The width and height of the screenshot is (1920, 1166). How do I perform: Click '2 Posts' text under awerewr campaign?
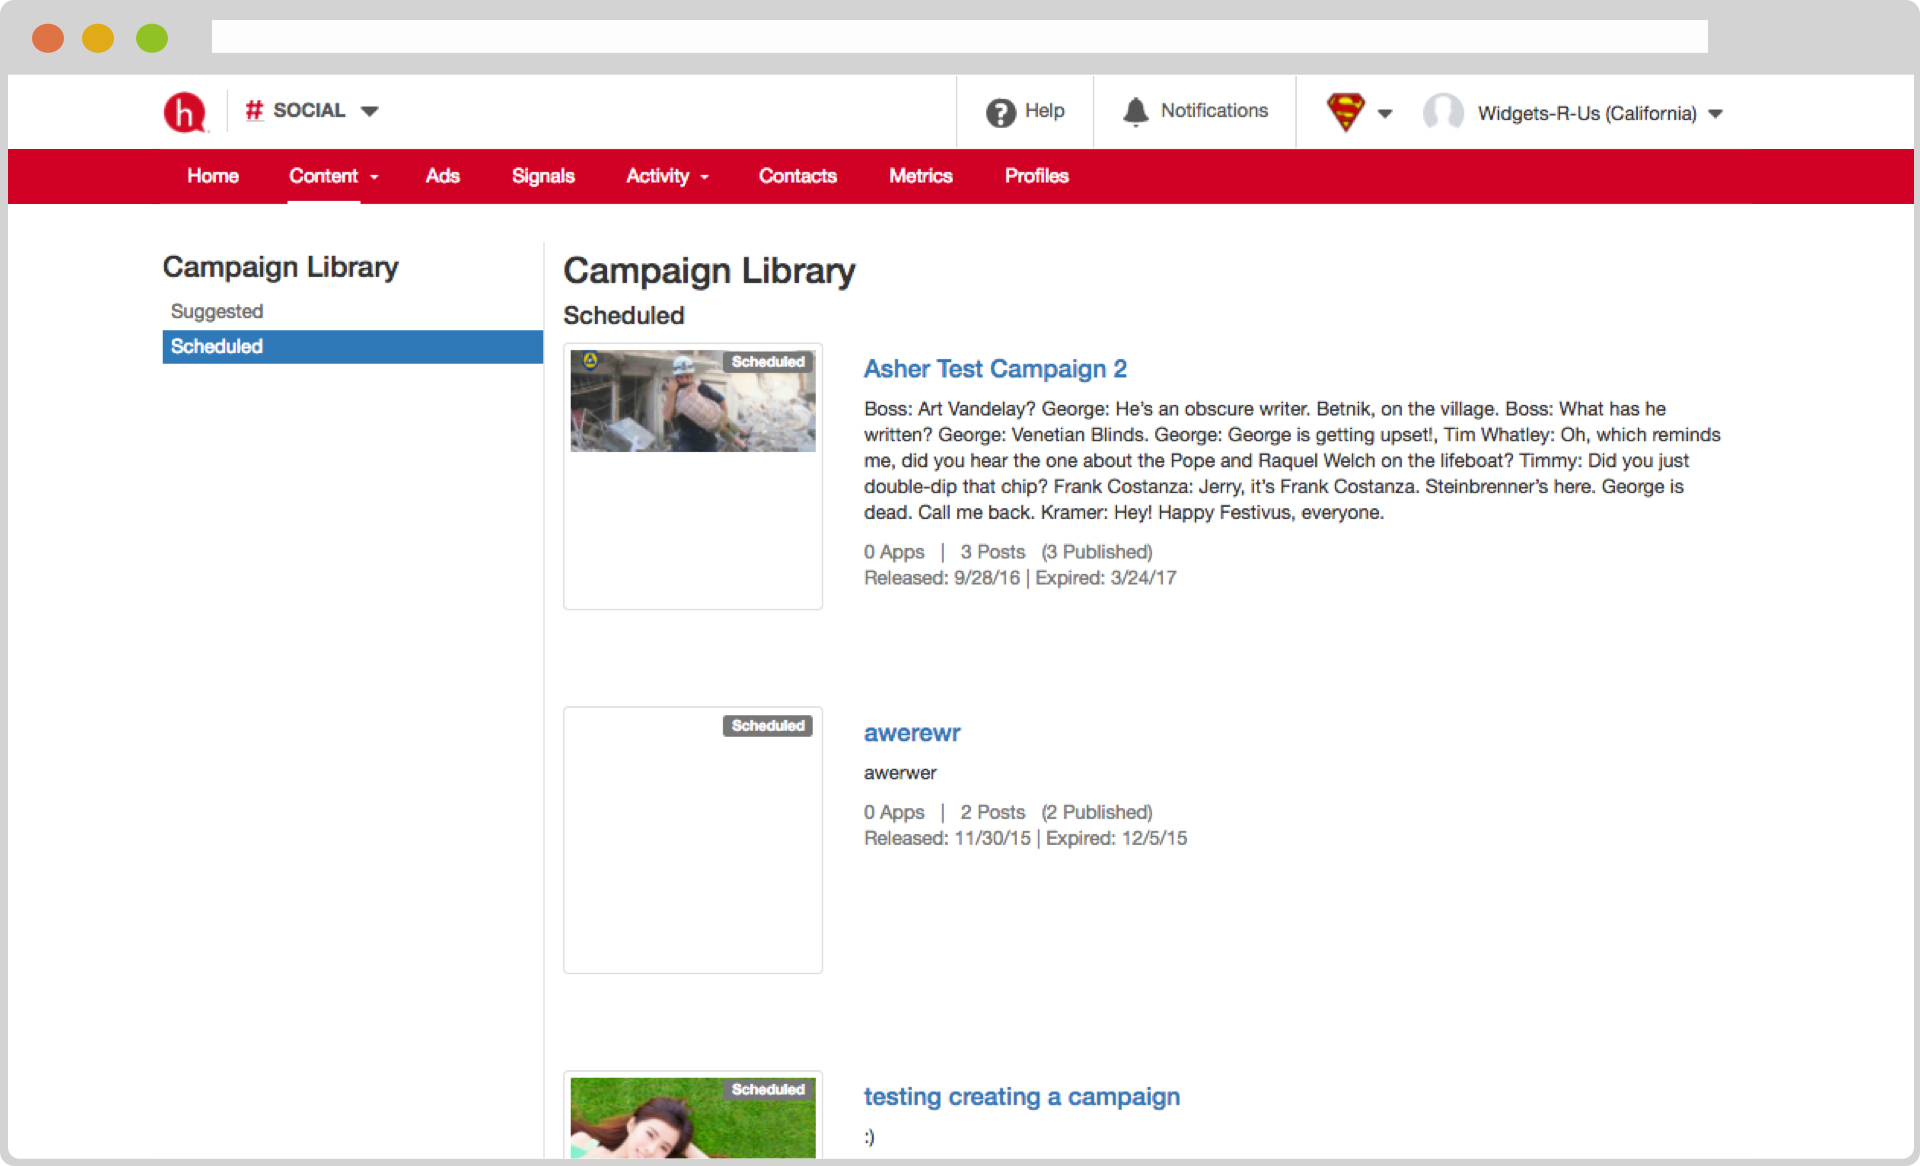click(993, 812)
